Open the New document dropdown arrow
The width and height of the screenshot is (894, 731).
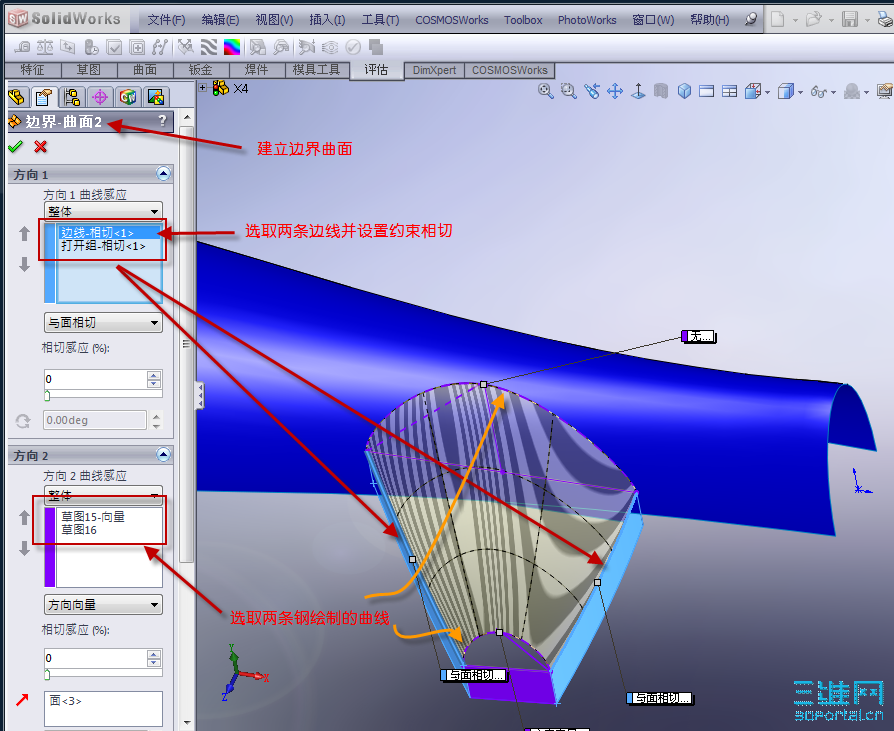tap(795, 20)
